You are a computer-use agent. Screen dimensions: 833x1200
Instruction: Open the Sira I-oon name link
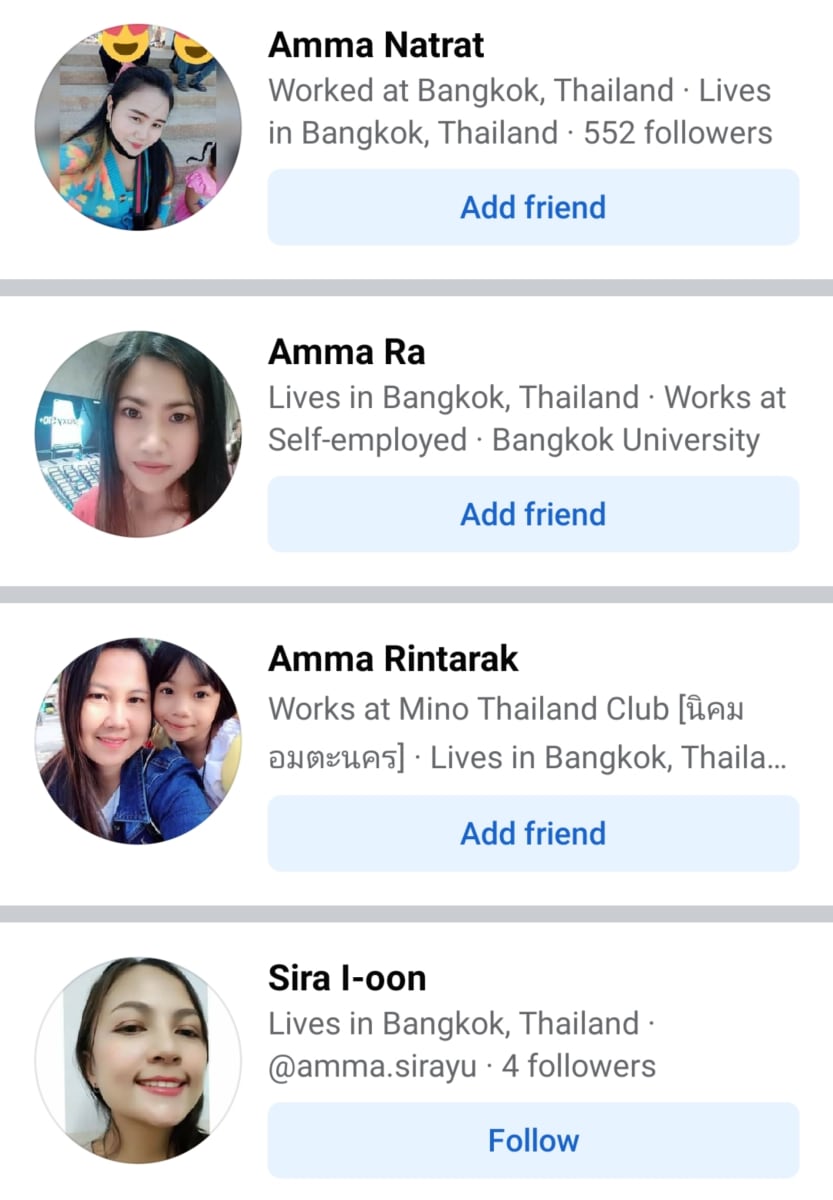pyautogui.click(x=347, y=978)
